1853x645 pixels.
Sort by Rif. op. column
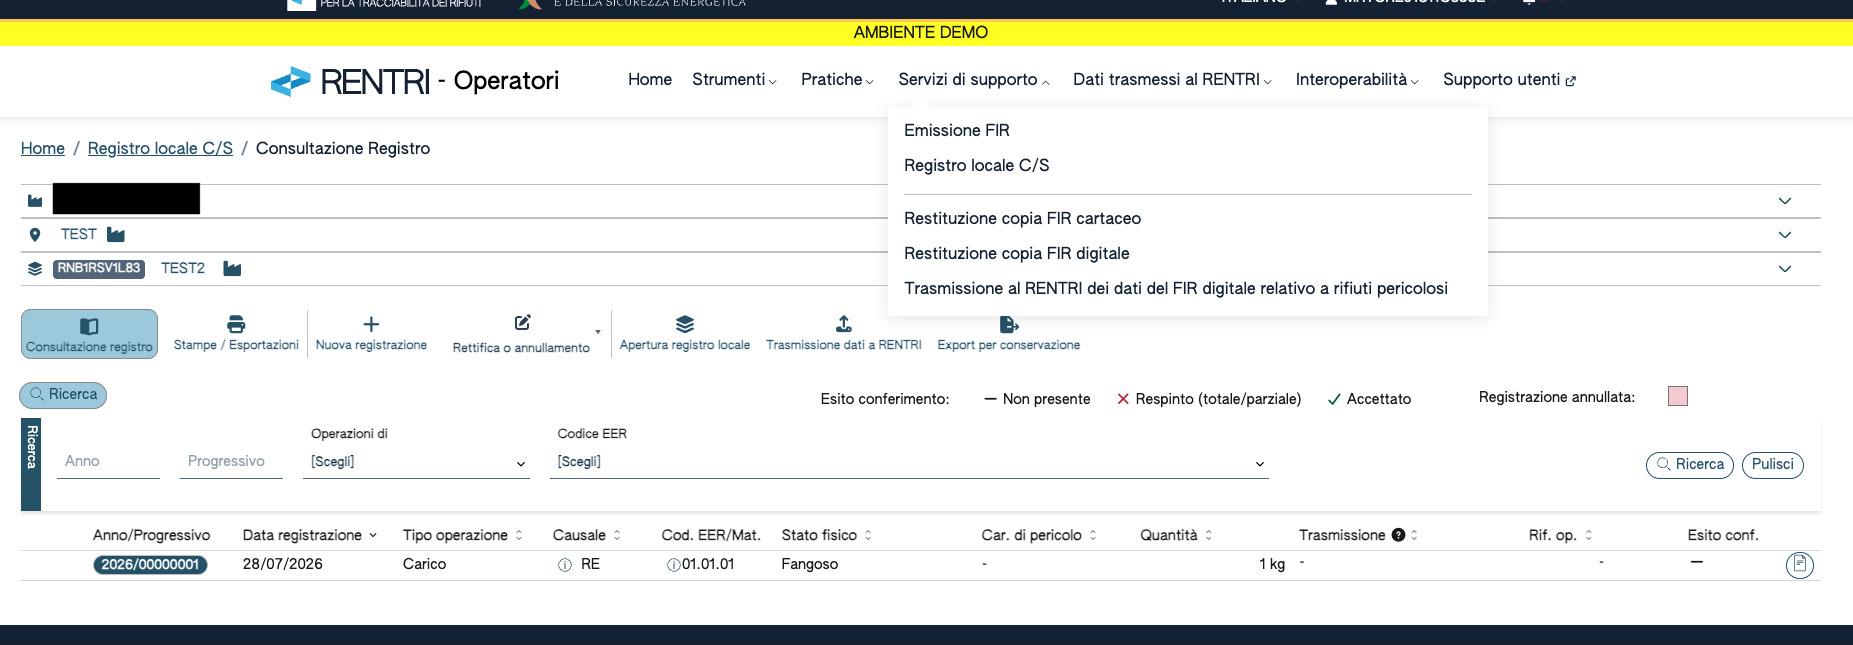point(1561,536)
